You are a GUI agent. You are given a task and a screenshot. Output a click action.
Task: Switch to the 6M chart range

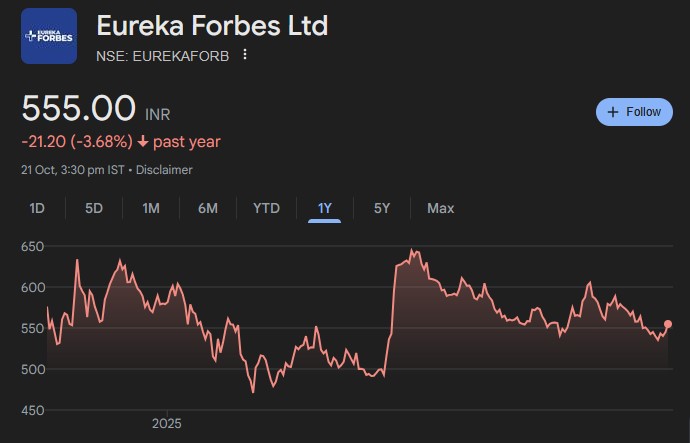[208, 208]
